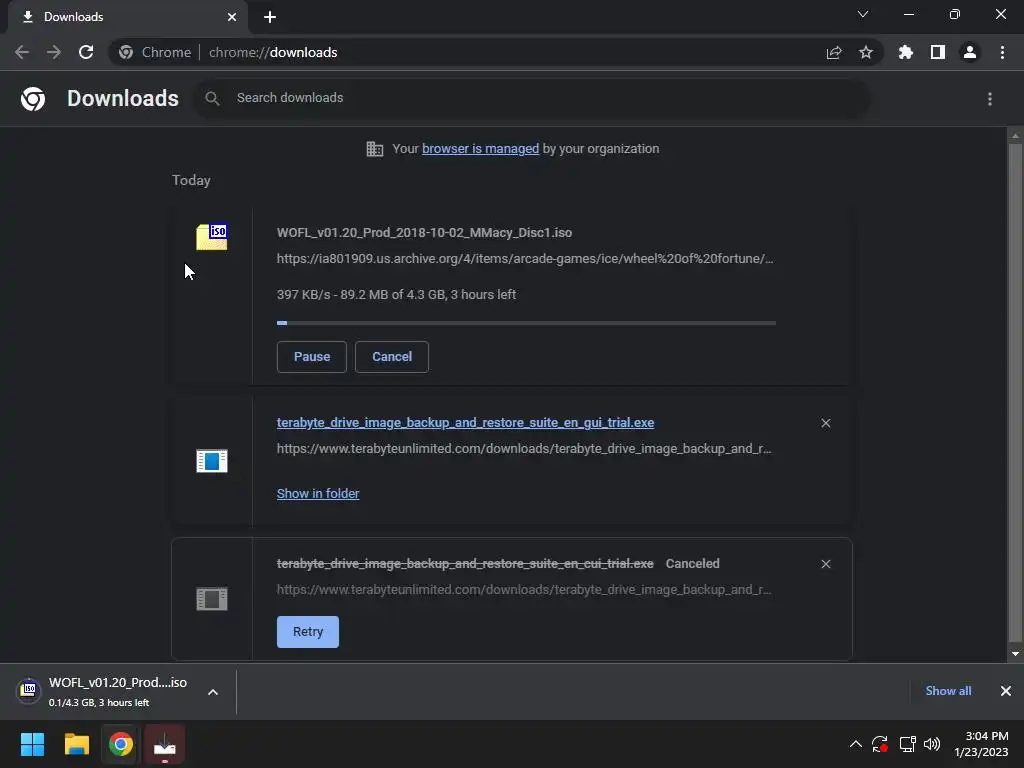Viewport: 1024px width, 768px height.
Task: Open Windows Start menu
Action: point(32,744)
